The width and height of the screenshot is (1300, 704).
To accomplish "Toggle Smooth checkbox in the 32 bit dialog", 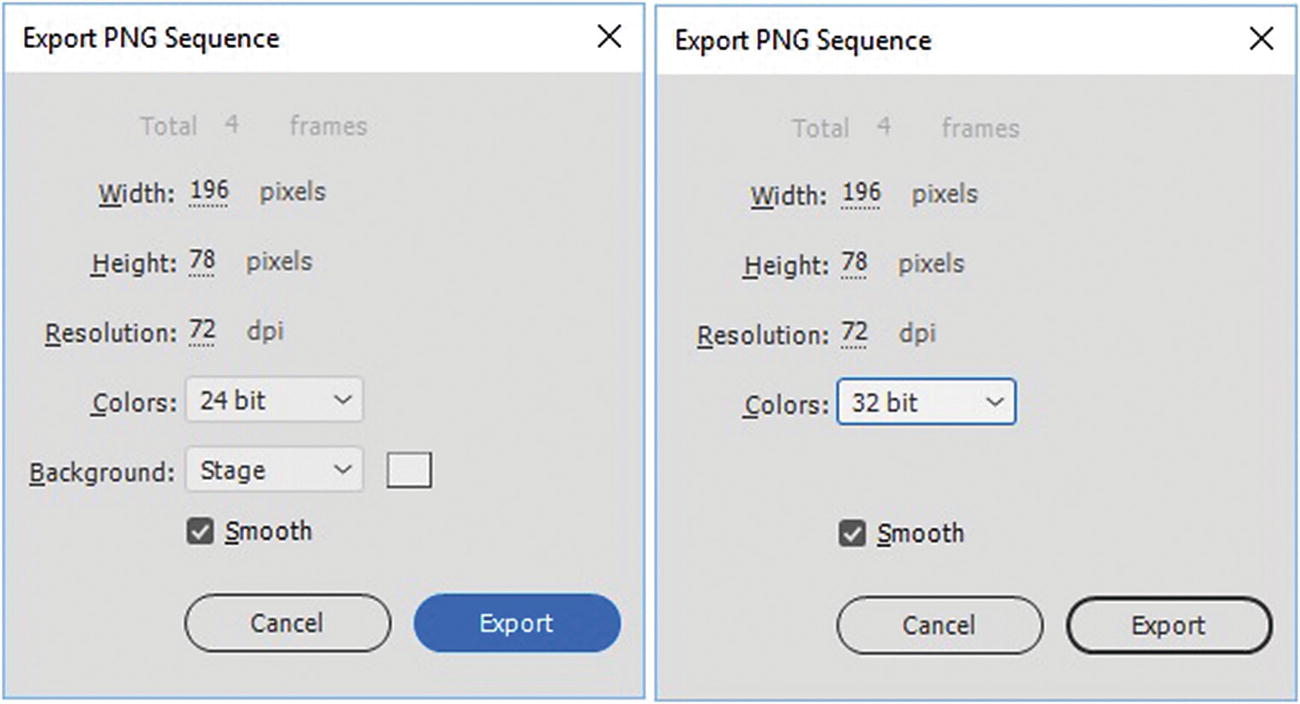I will [x=852, y=534].
